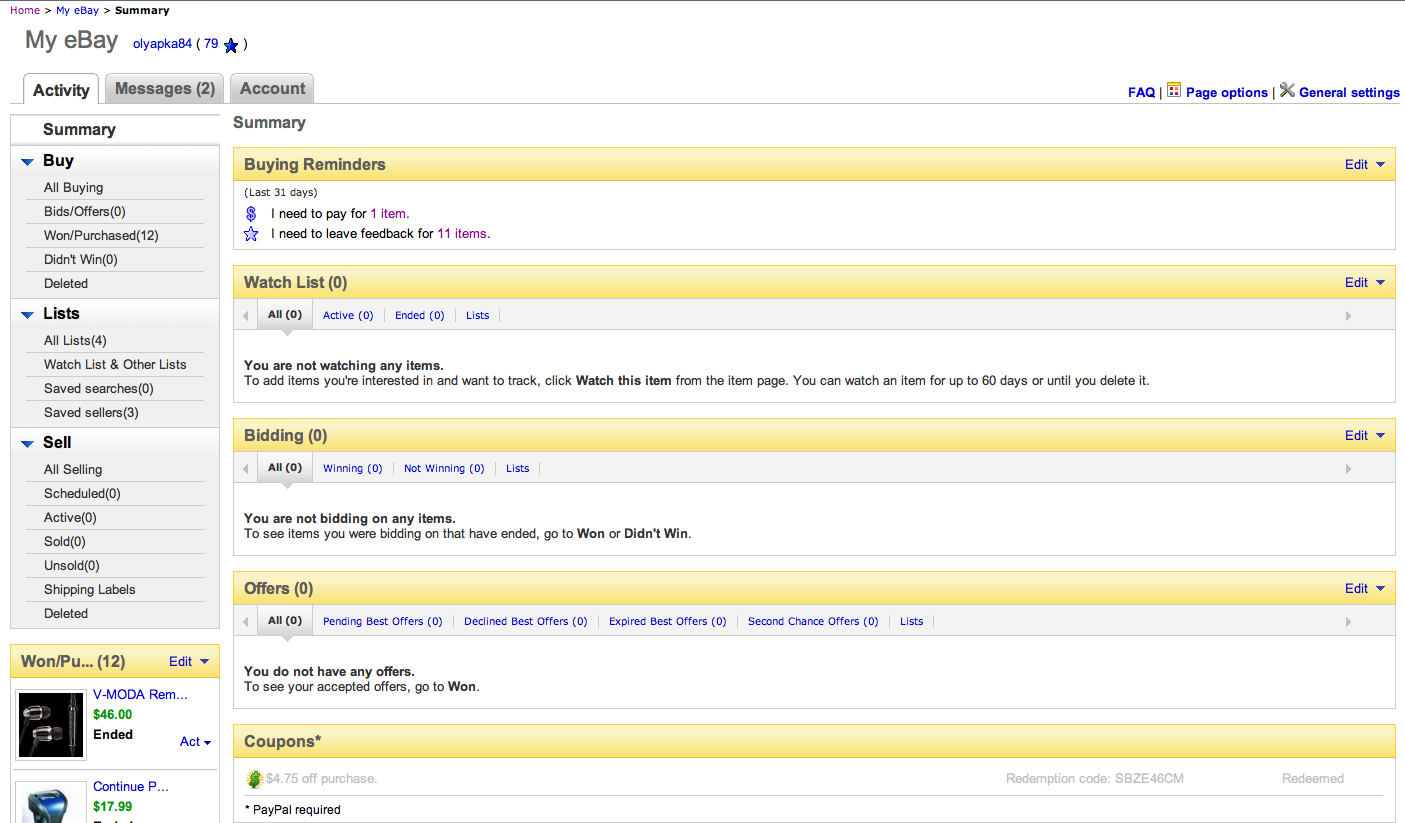Select Active (0) tab in Watch List

pos(348,316)
